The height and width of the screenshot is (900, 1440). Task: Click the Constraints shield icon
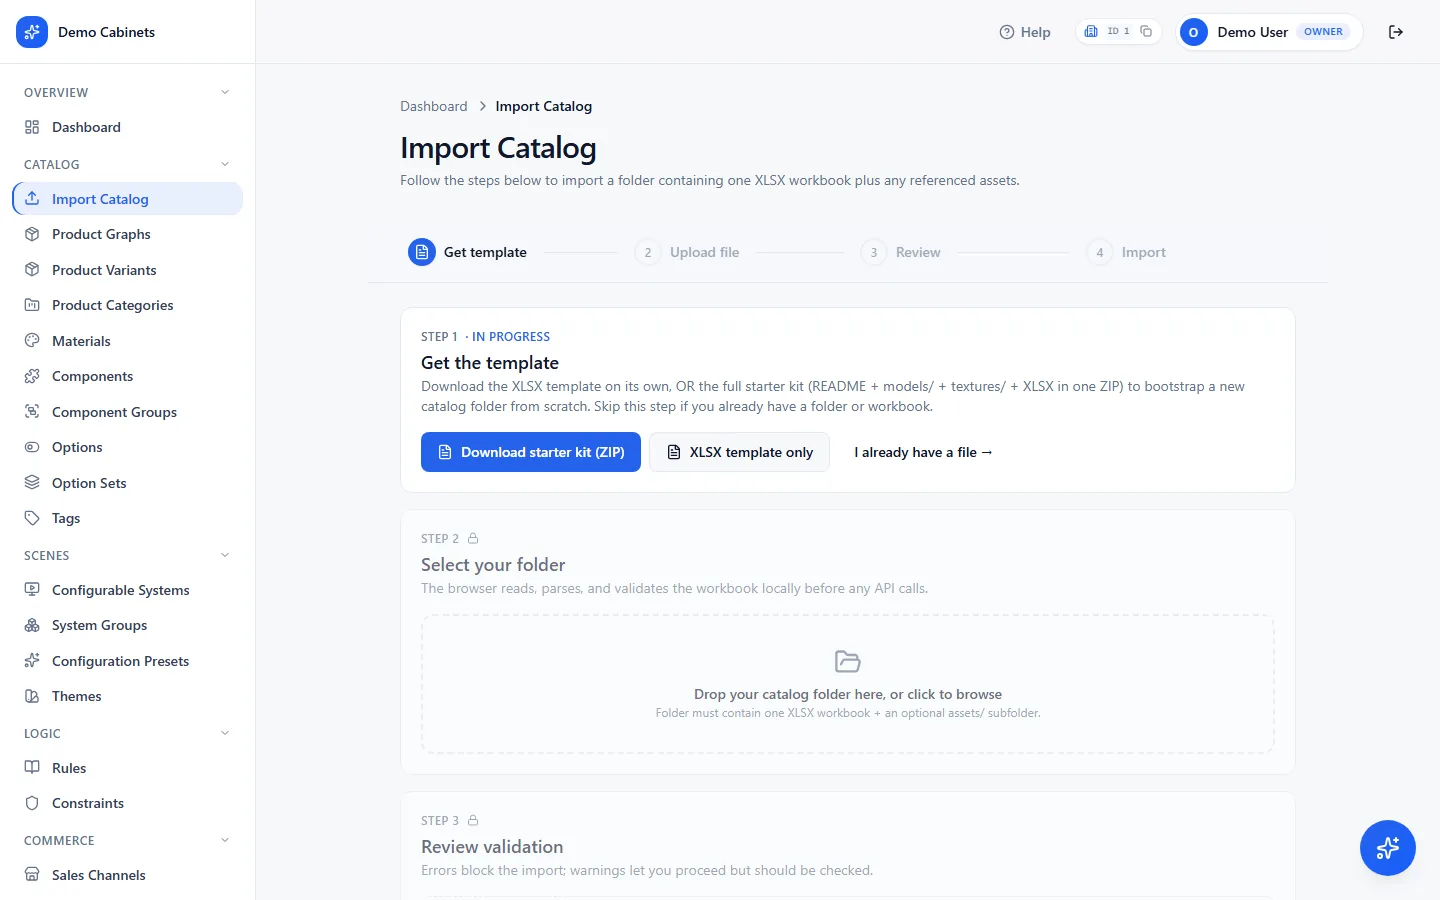32,803
